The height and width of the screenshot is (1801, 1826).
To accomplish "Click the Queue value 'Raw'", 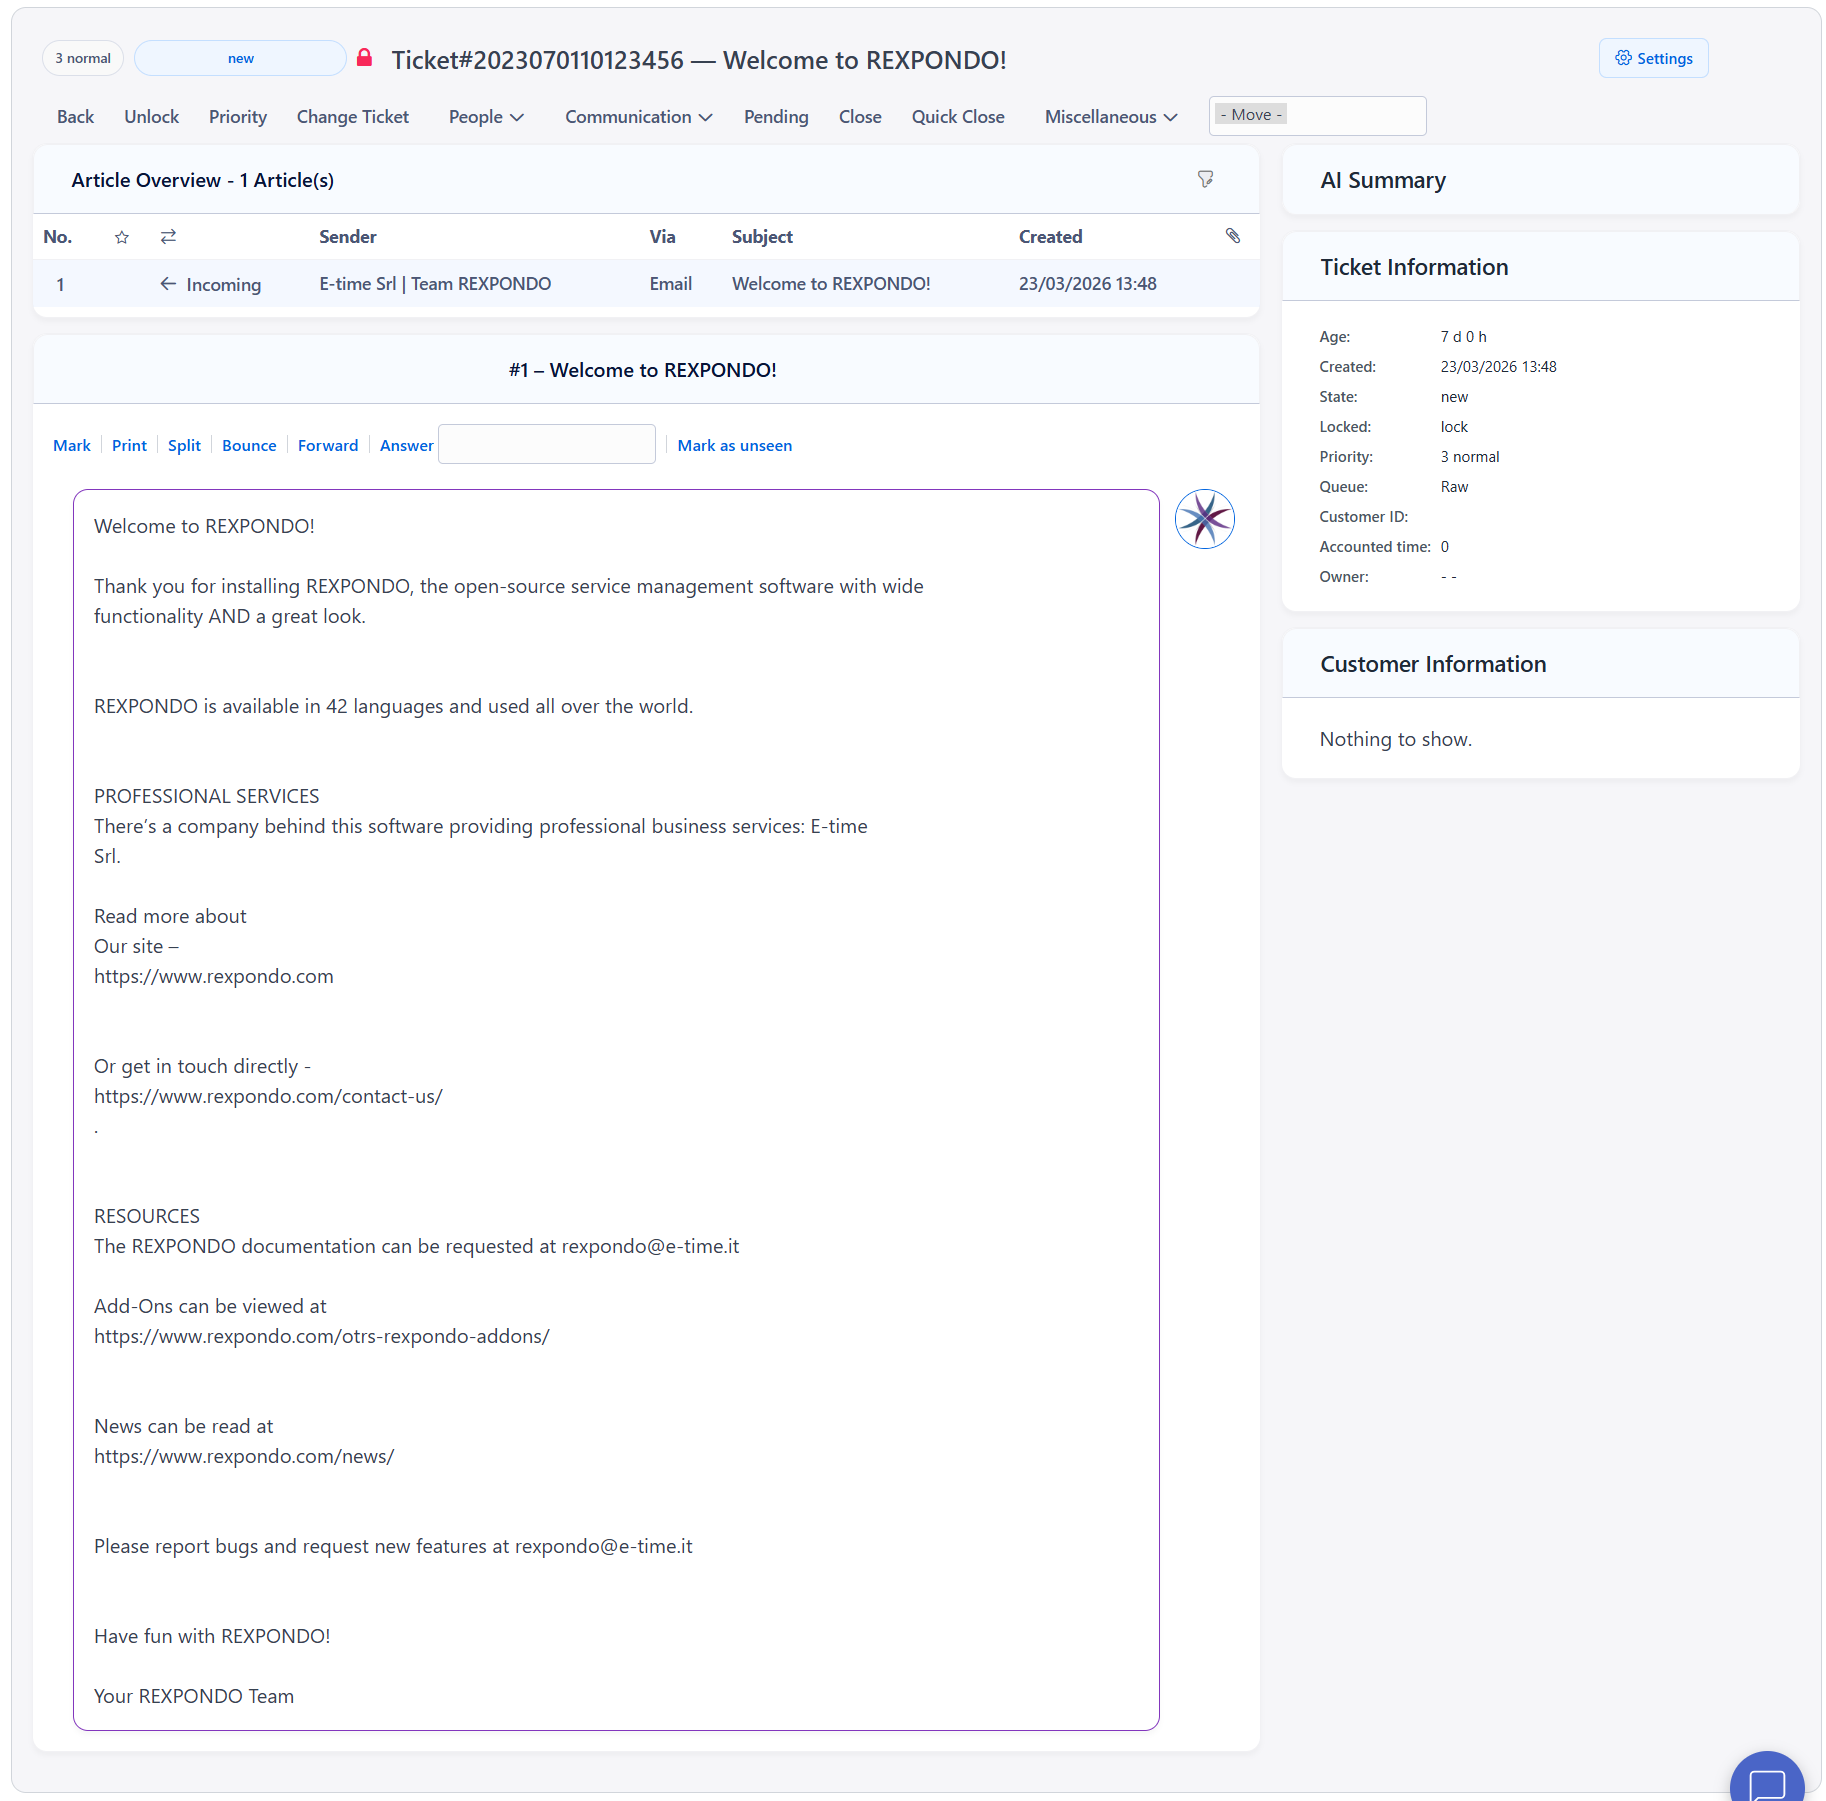I will [x=1454, y=487].
